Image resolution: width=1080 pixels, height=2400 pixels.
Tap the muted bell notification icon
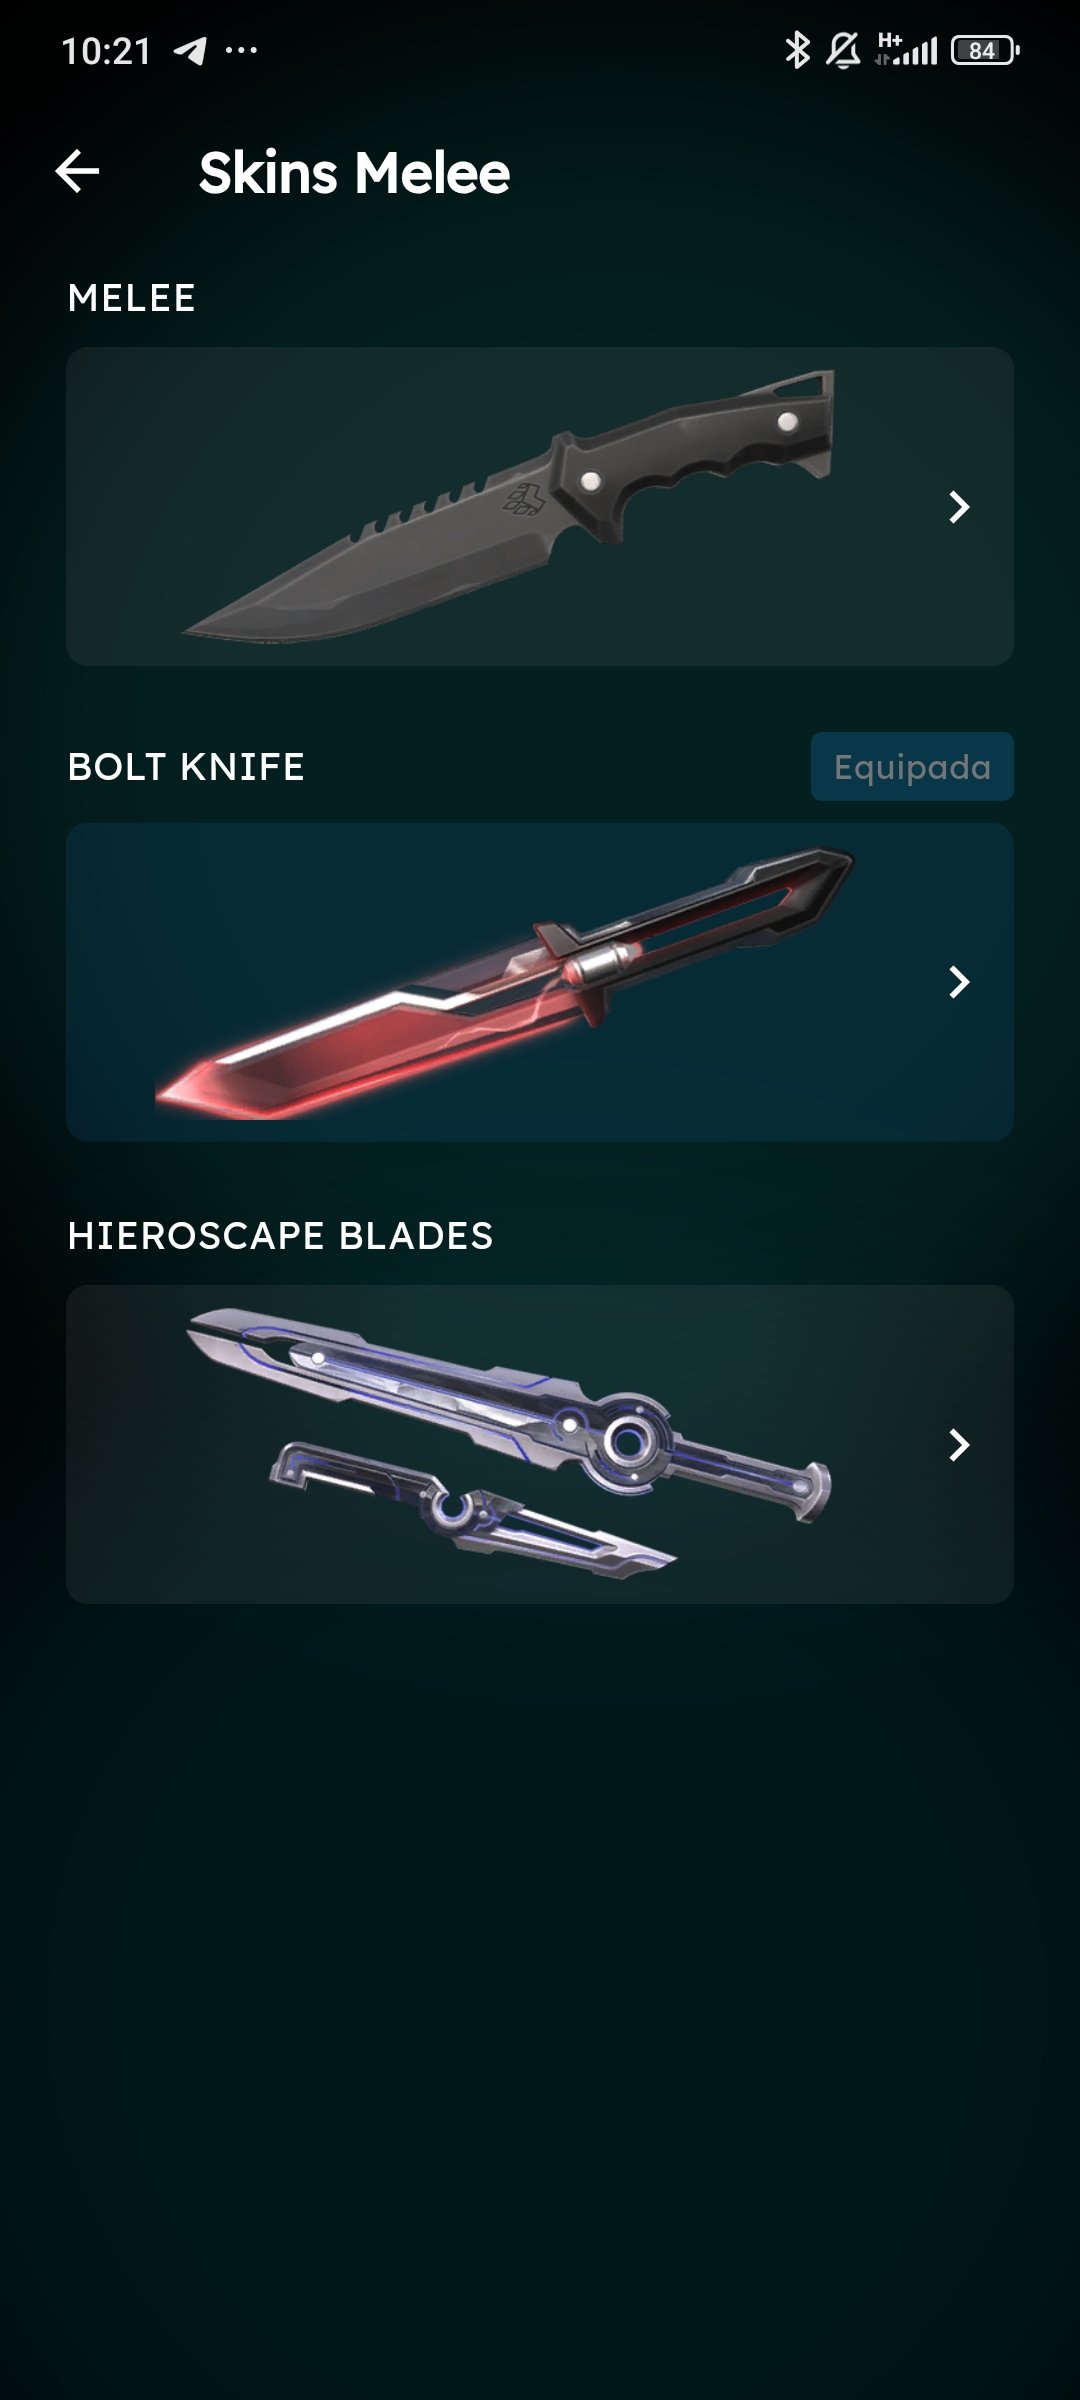pyautogui.click(x=843, y=50)
